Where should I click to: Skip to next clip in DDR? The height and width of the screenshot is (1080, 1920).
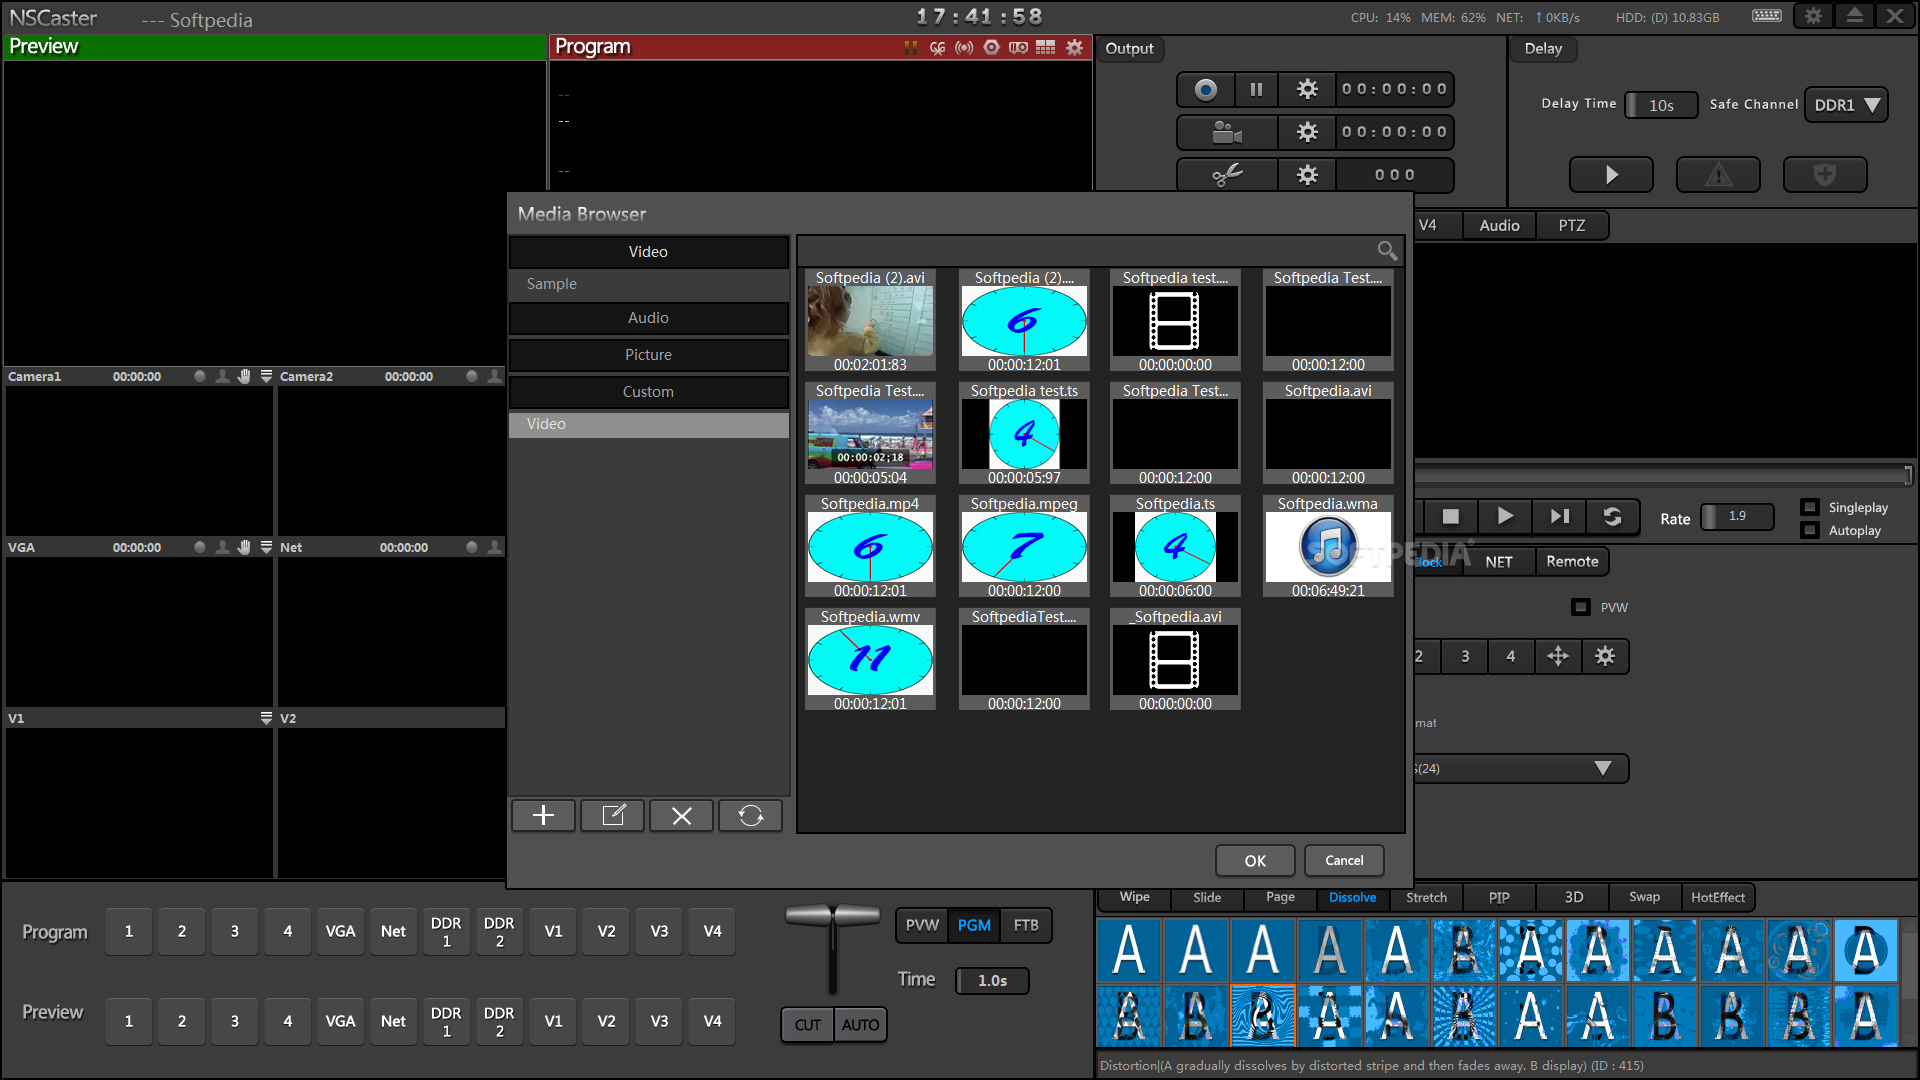[x=1559, y=516]
